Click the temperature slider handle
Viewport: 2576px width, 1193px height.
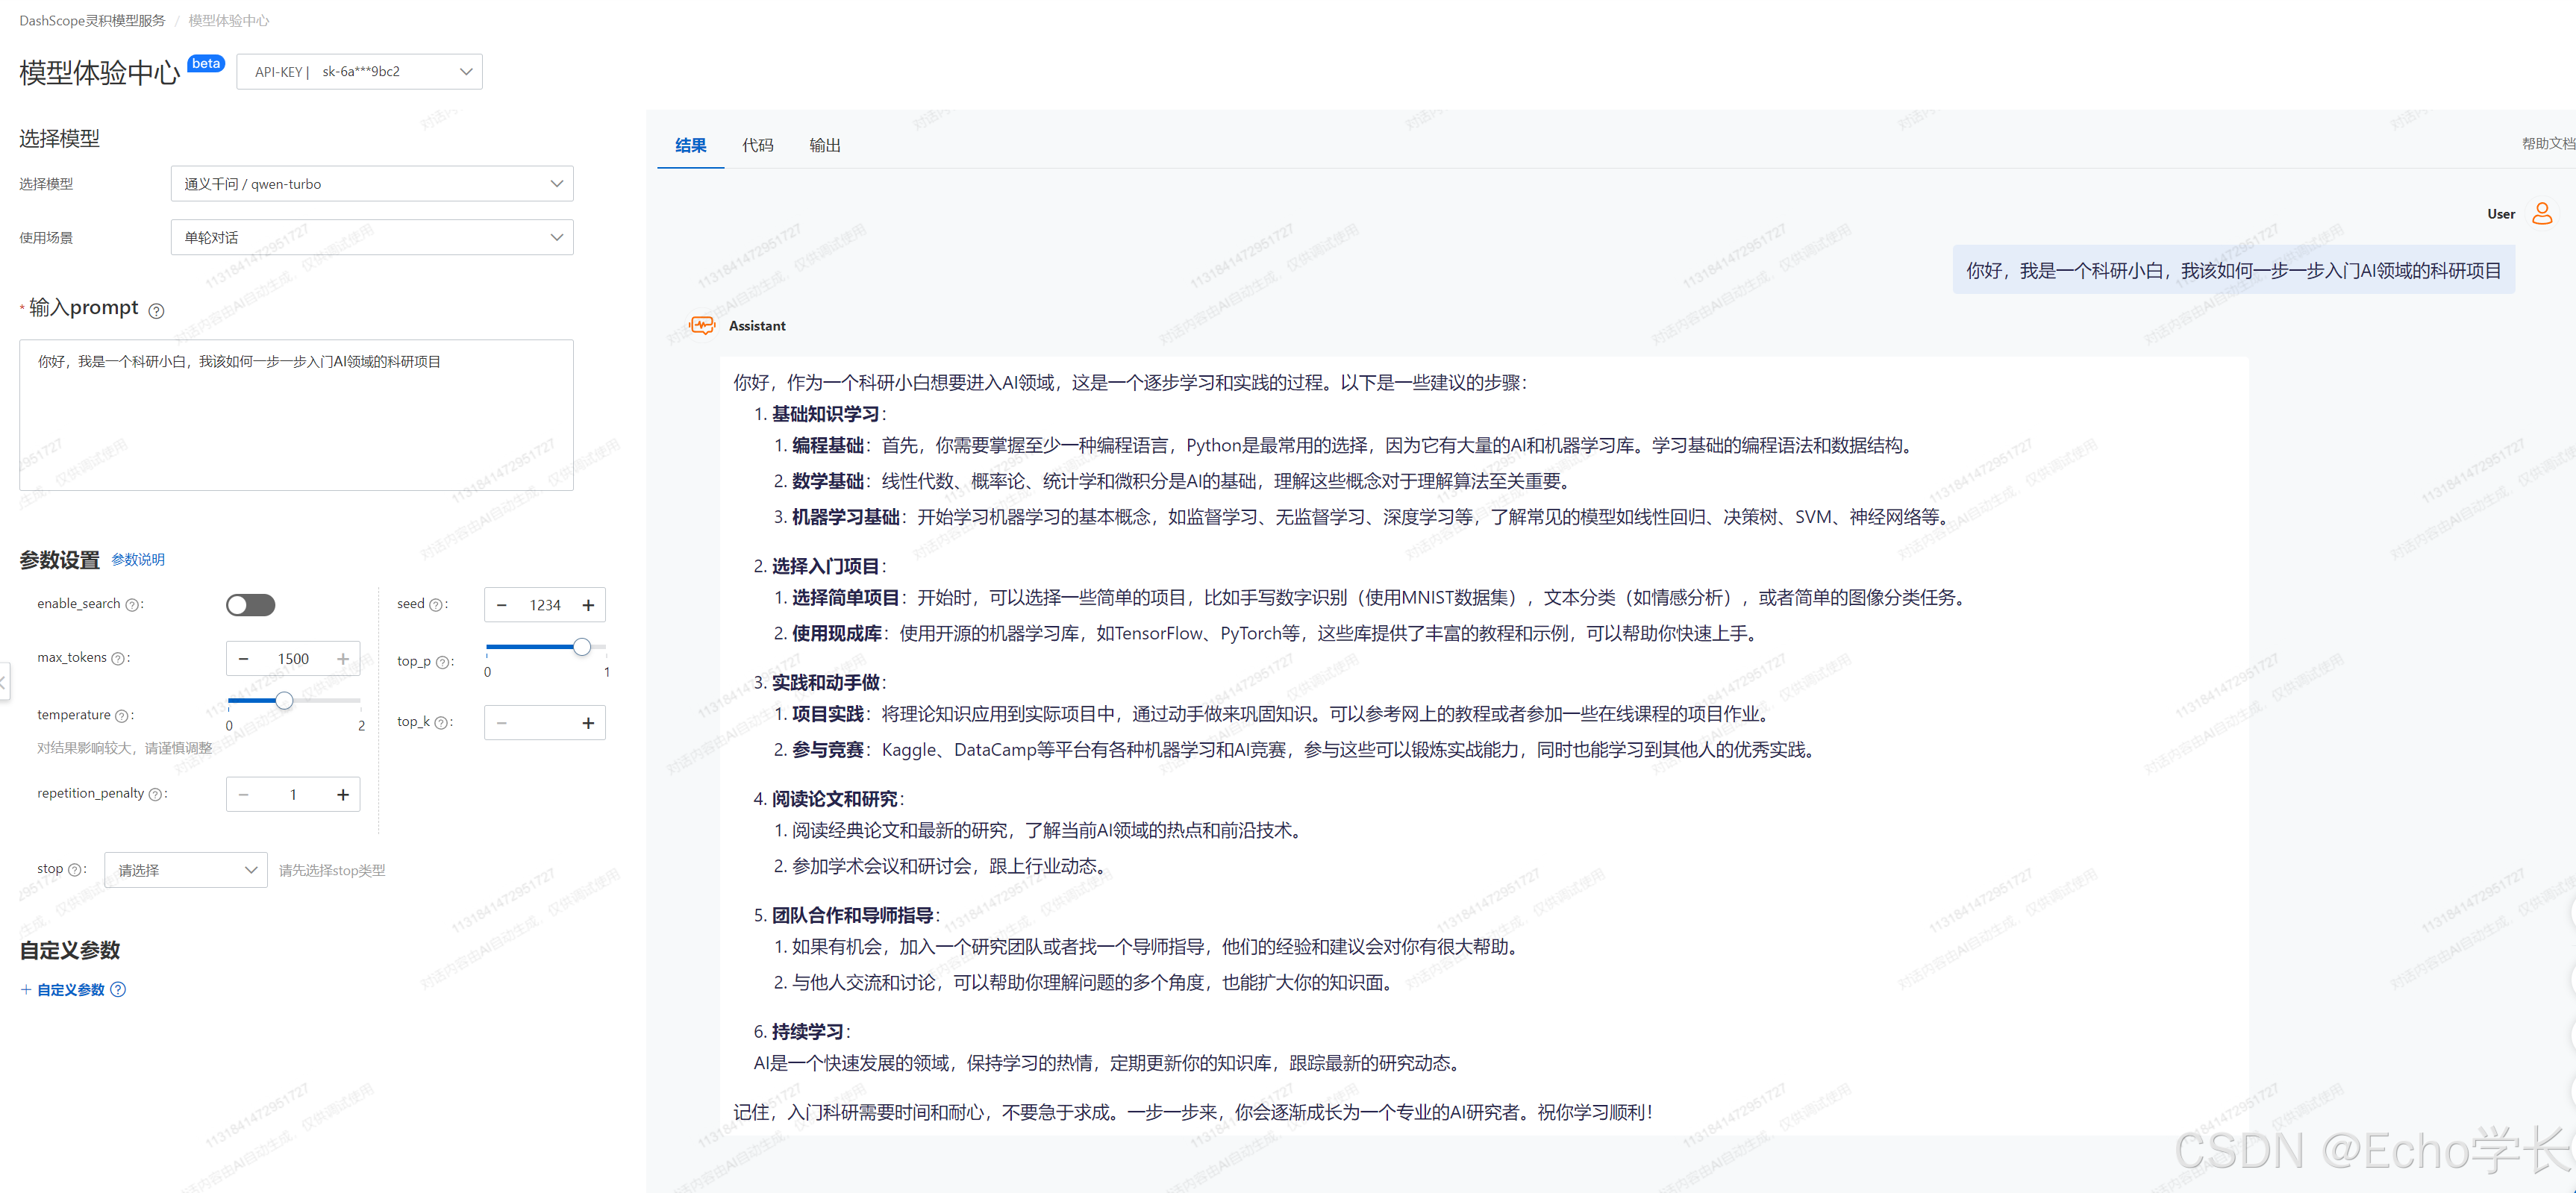[284, 700]
